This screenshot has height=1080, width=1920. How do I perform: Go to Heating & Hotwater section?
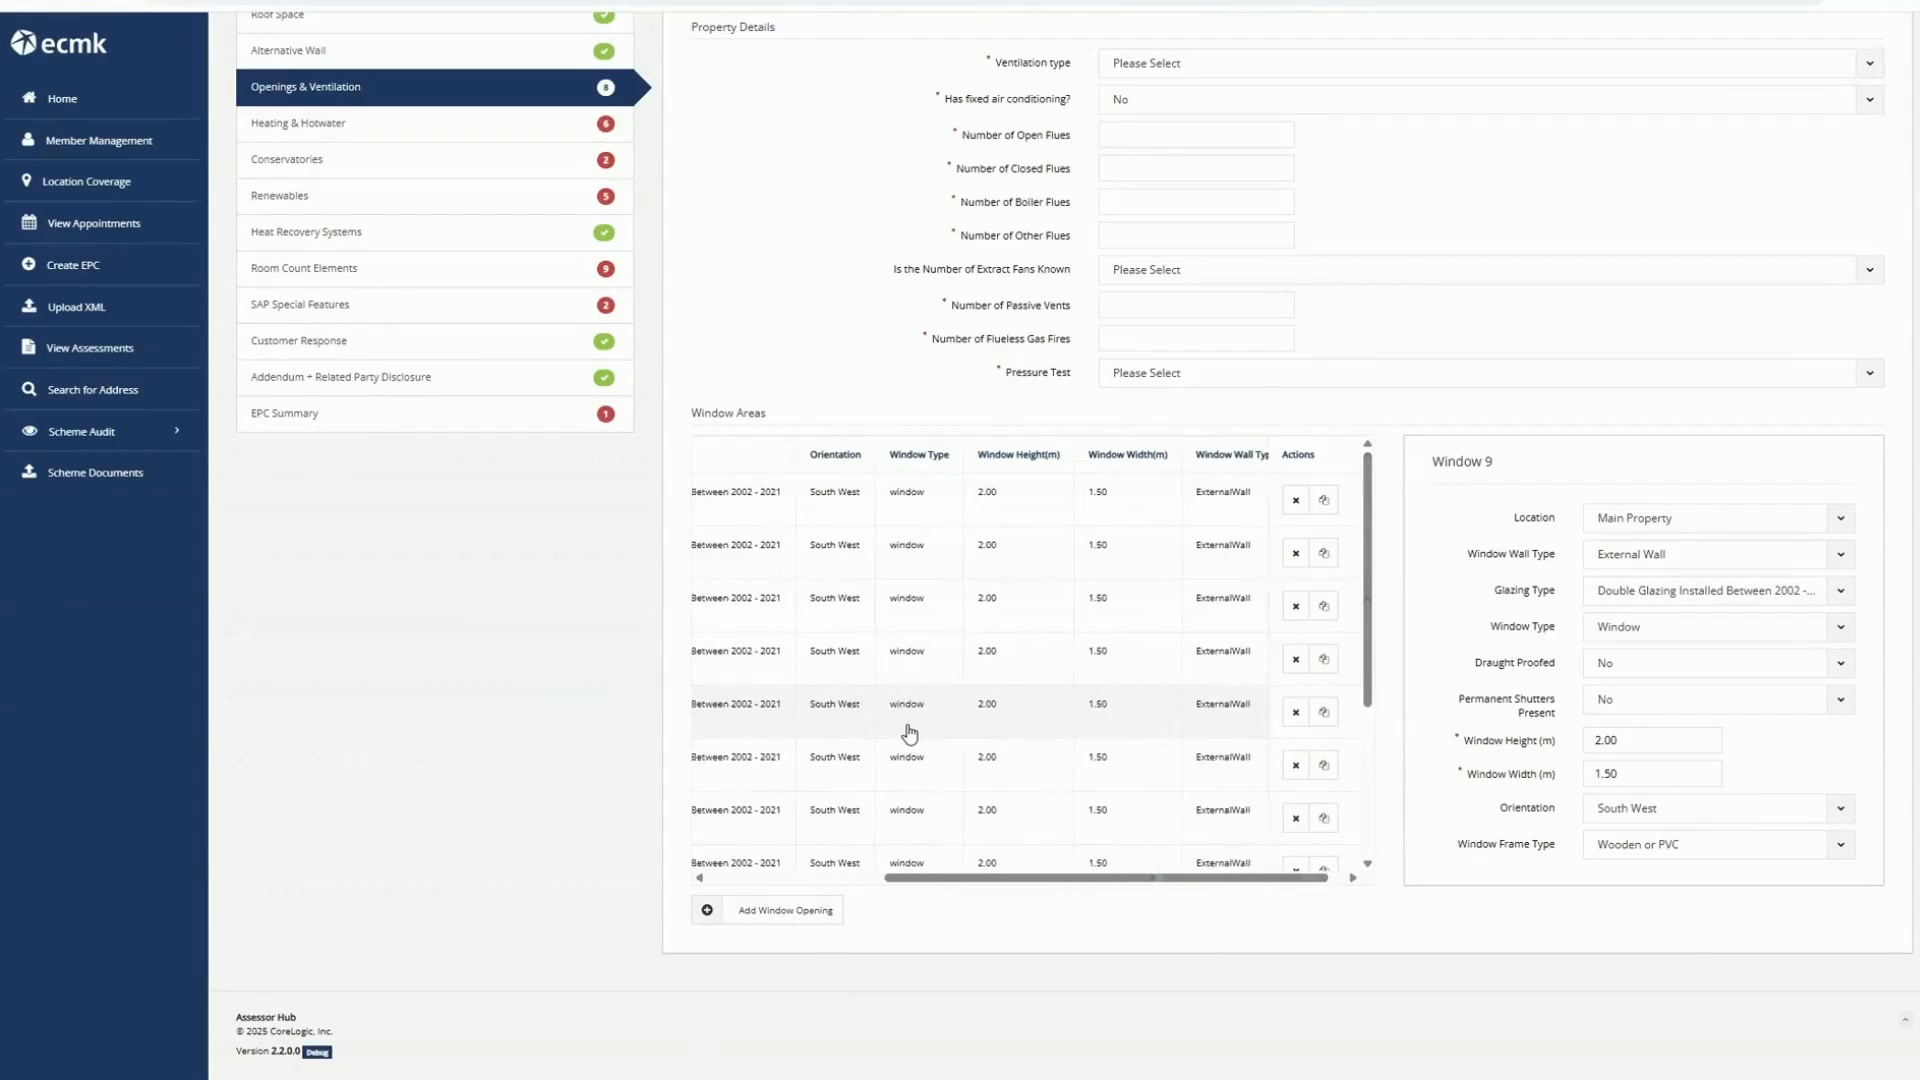(434, 123)
